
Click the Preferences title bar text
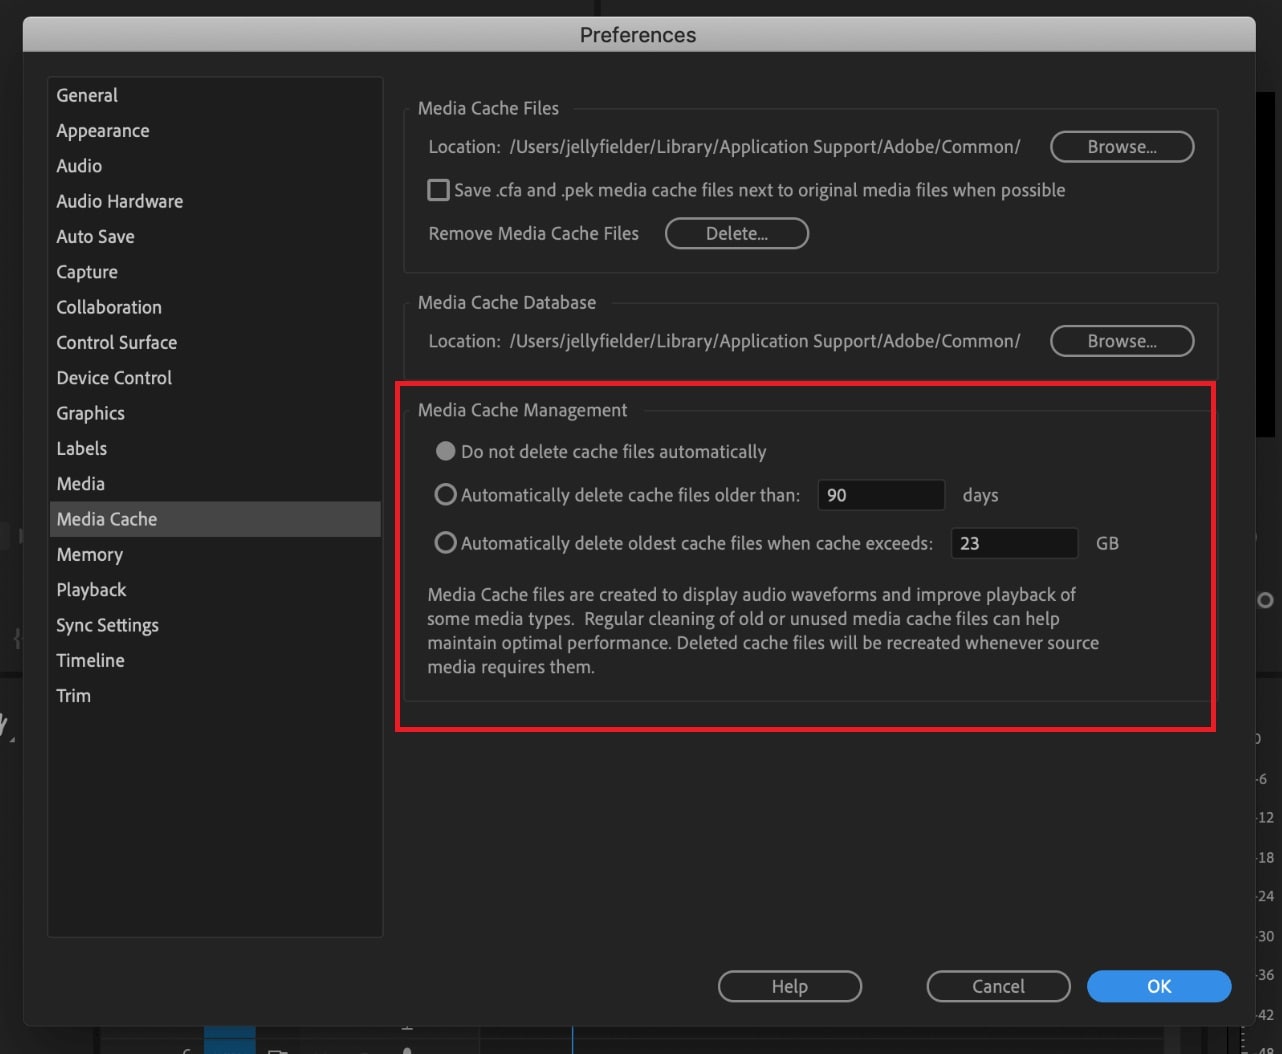[638, 34]
